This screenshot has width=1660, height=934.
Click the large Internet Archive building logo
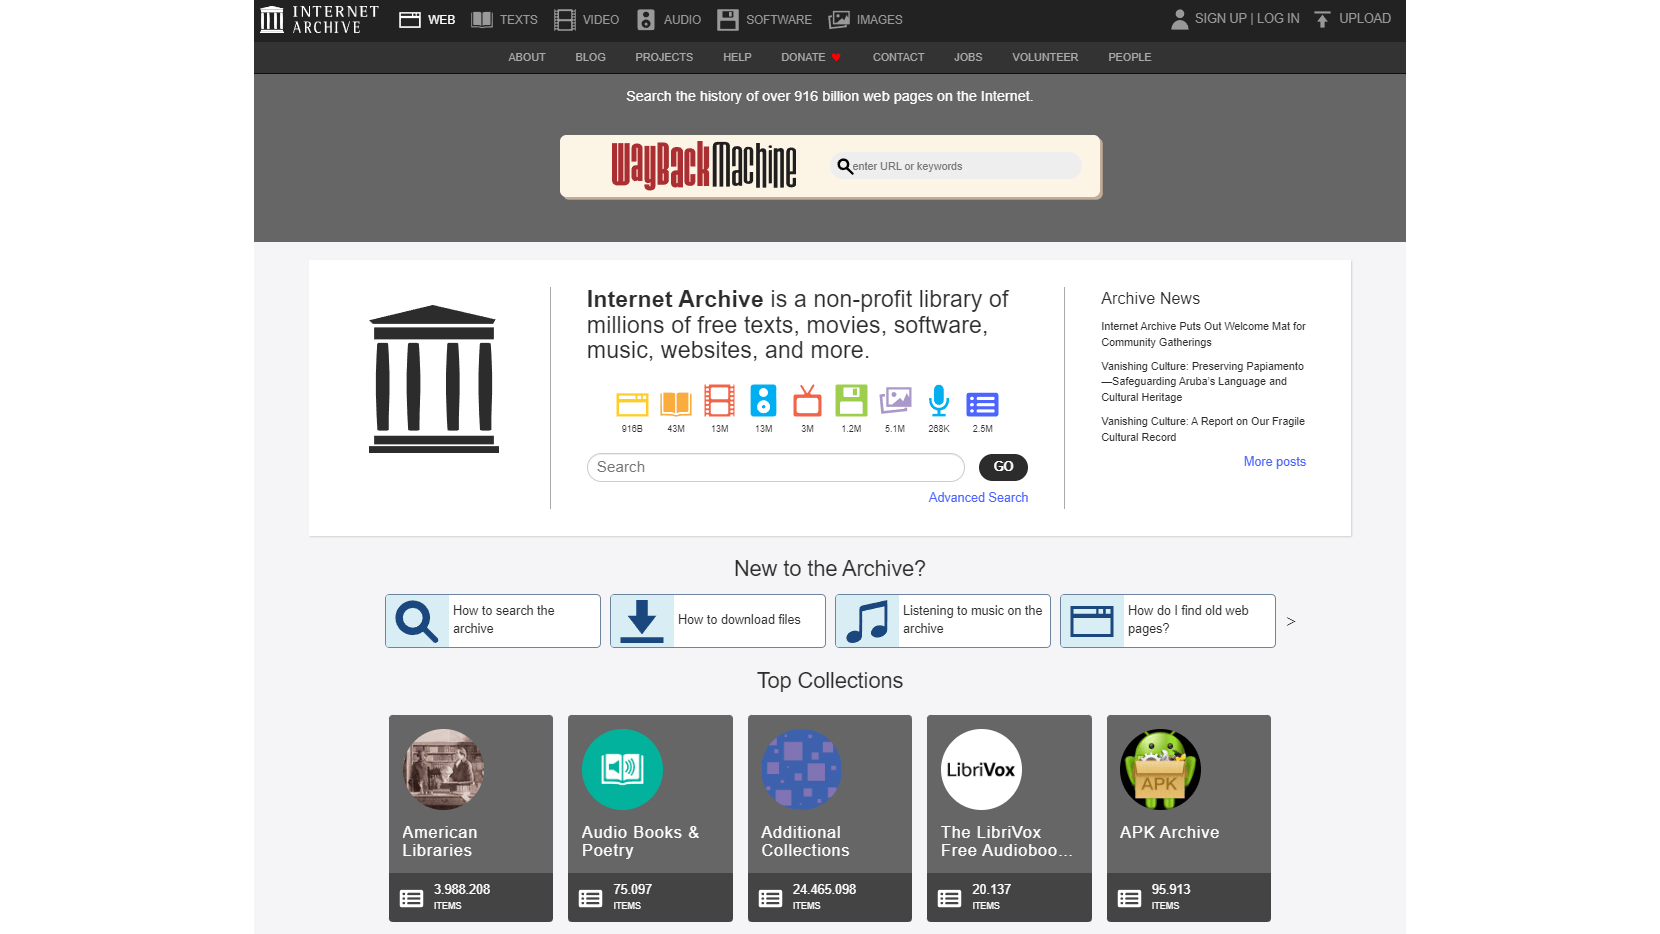click(433, 379)
